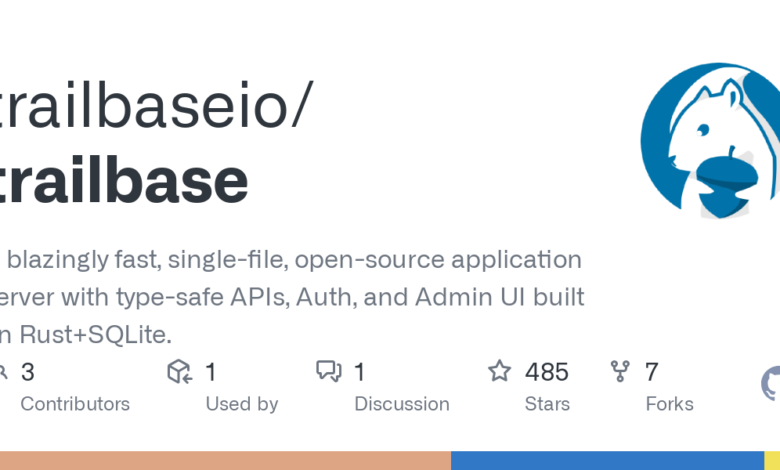Screen dimensions: 780x470
Task: Open the bold trailbase repository title
Action: pyautogui.click(x=124, y=181)
